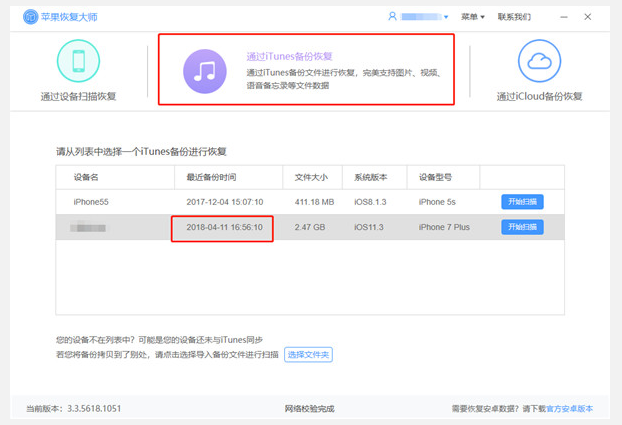Viewport: 622px width, 425px height.
Task: Click the 系统版本 column header
Action: pyautogui.click(x=371, y=177)
